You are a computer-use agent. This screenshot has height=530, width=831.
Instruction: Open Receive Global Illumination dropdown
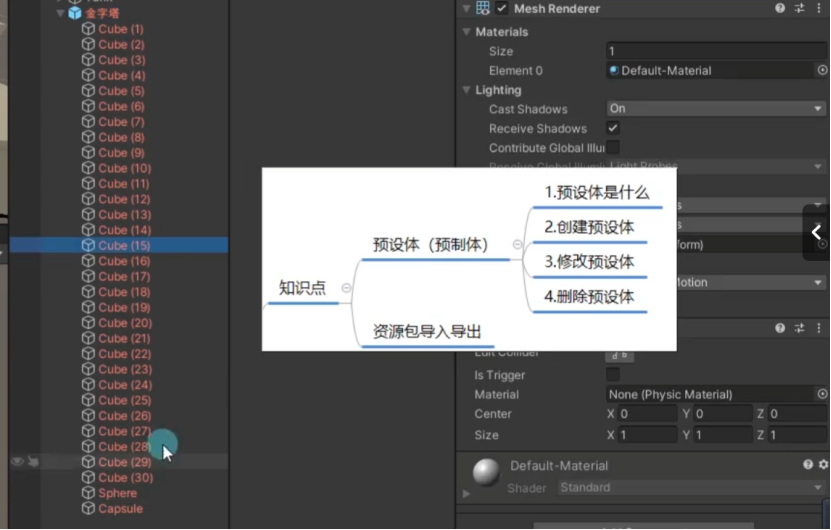tap(716, 166)
